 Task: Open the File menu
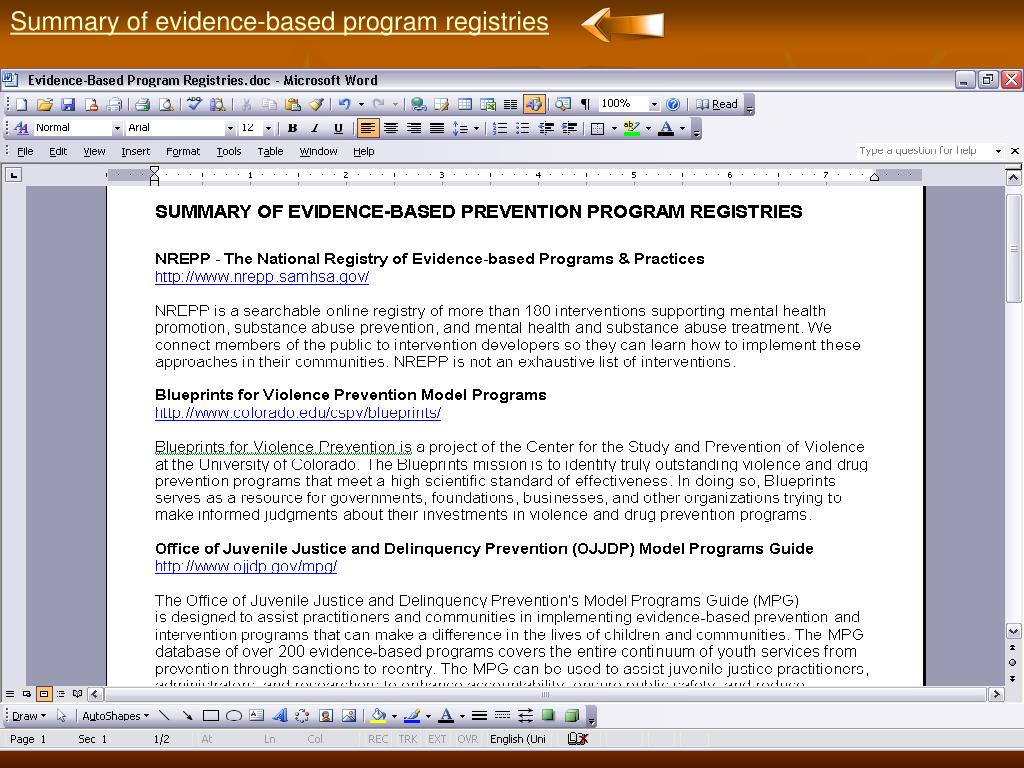[x=25, y=152]
